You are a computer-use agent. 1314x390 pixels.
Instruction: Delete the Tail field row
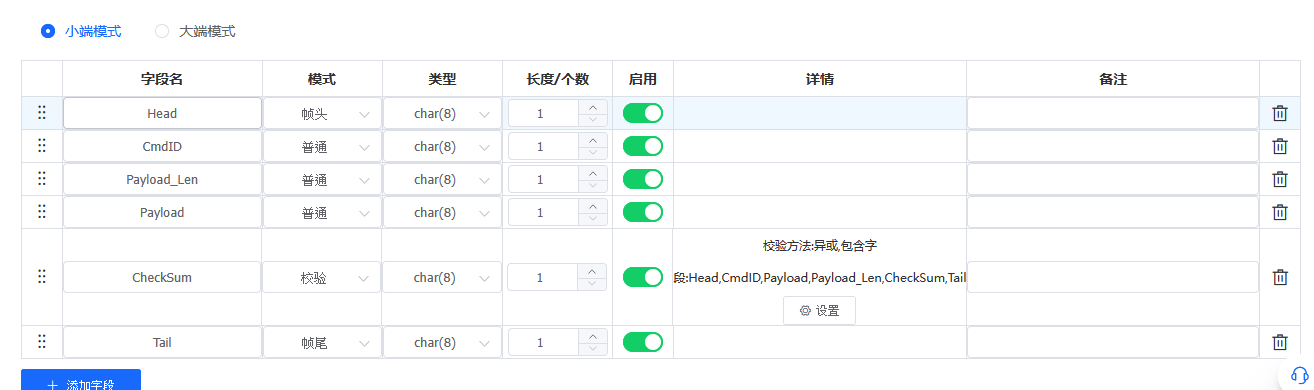point(1279,342)
